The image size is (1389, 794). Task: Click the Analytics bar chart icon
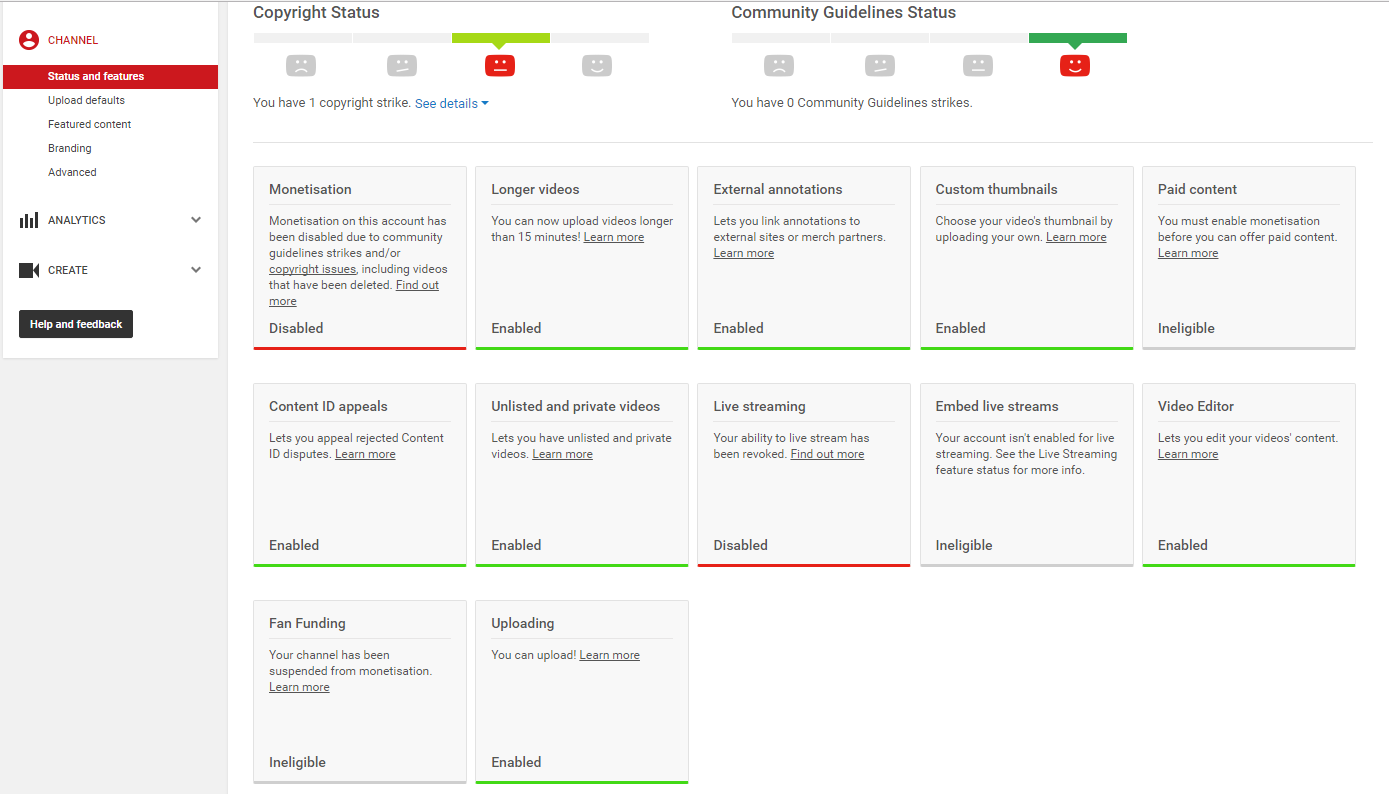[x=29, y=220]
